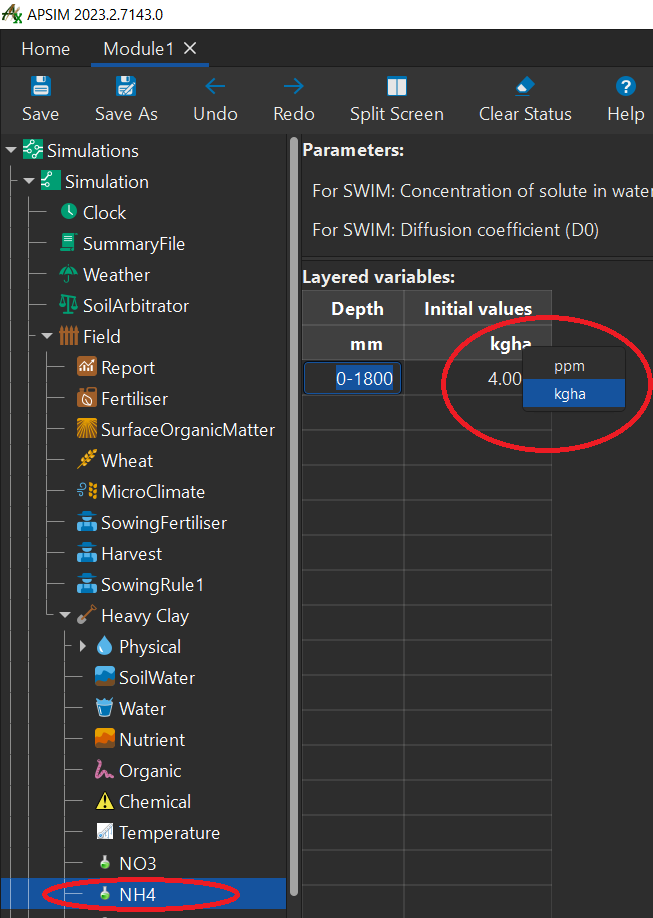653x918 pixels.
Task: Click the Split Screen icon
Action: tap(396, 86)
